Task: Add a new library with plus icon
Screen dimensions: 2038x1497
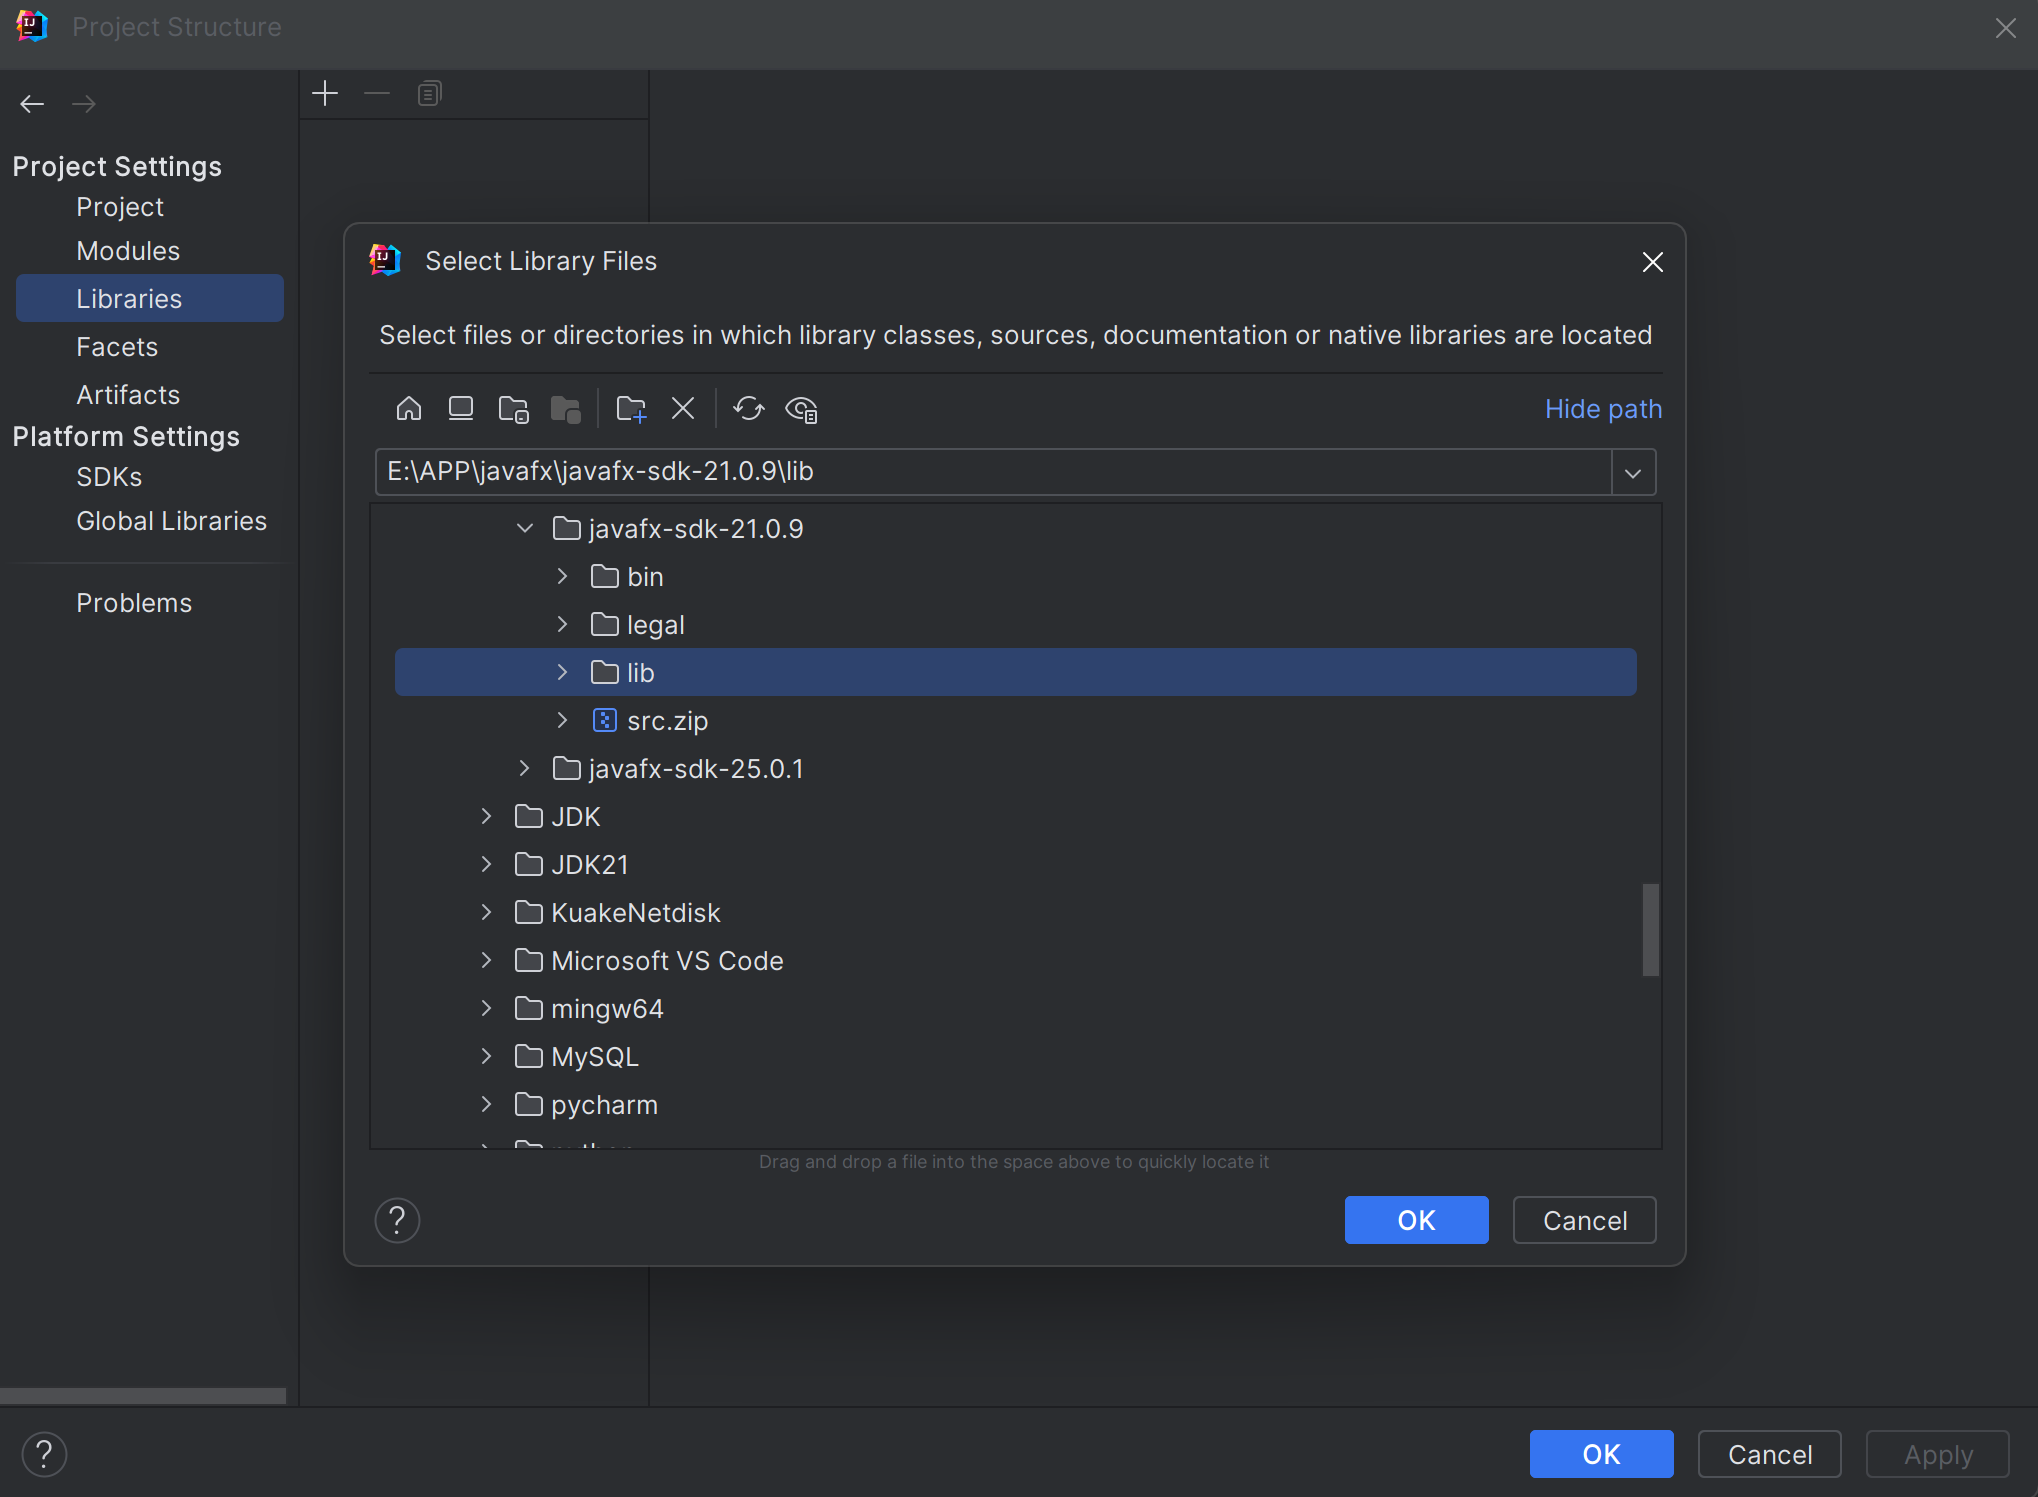Action: point(325,94)
